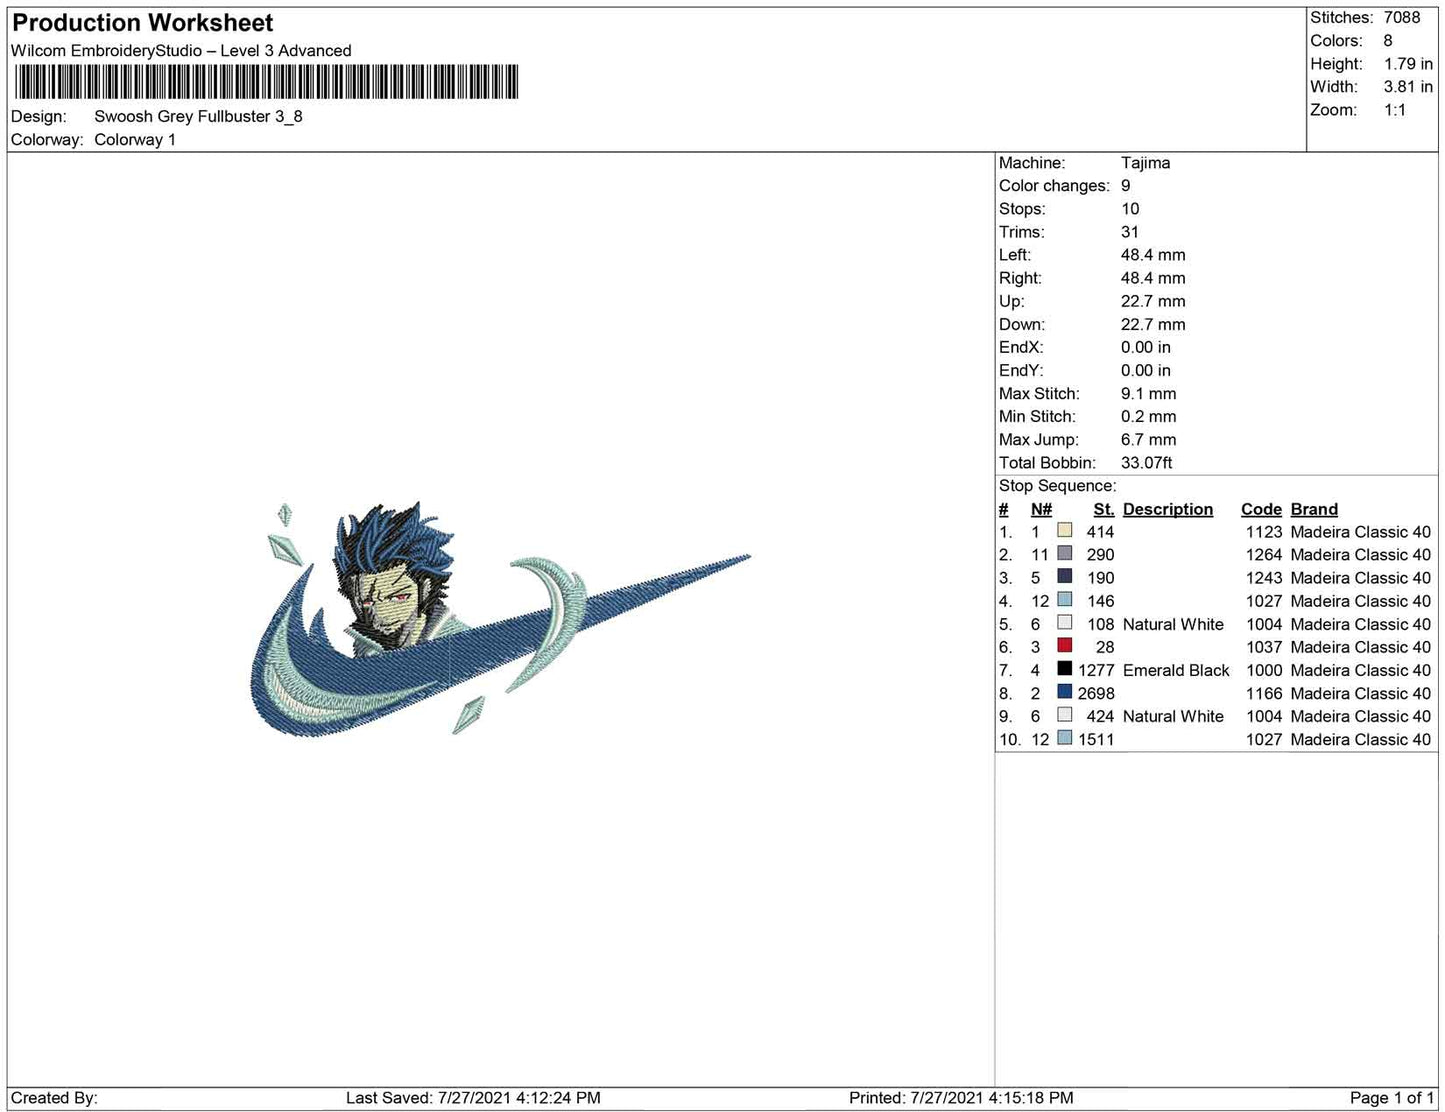Select stitch count 1511 in stop 10
This screenshot has height=1112, width=1445.
tap(1096, 739)
